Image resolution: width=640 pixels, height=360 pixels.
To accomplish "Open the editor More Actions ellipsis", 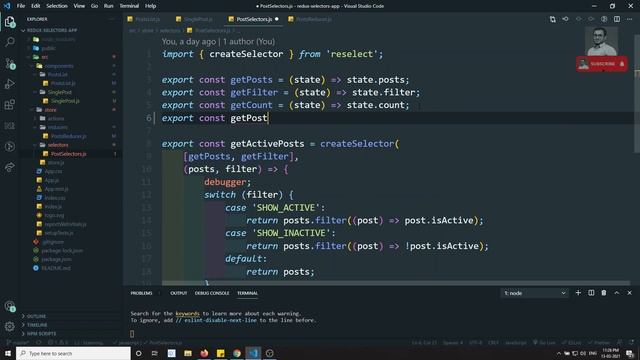I will click(x=629, y=19).
